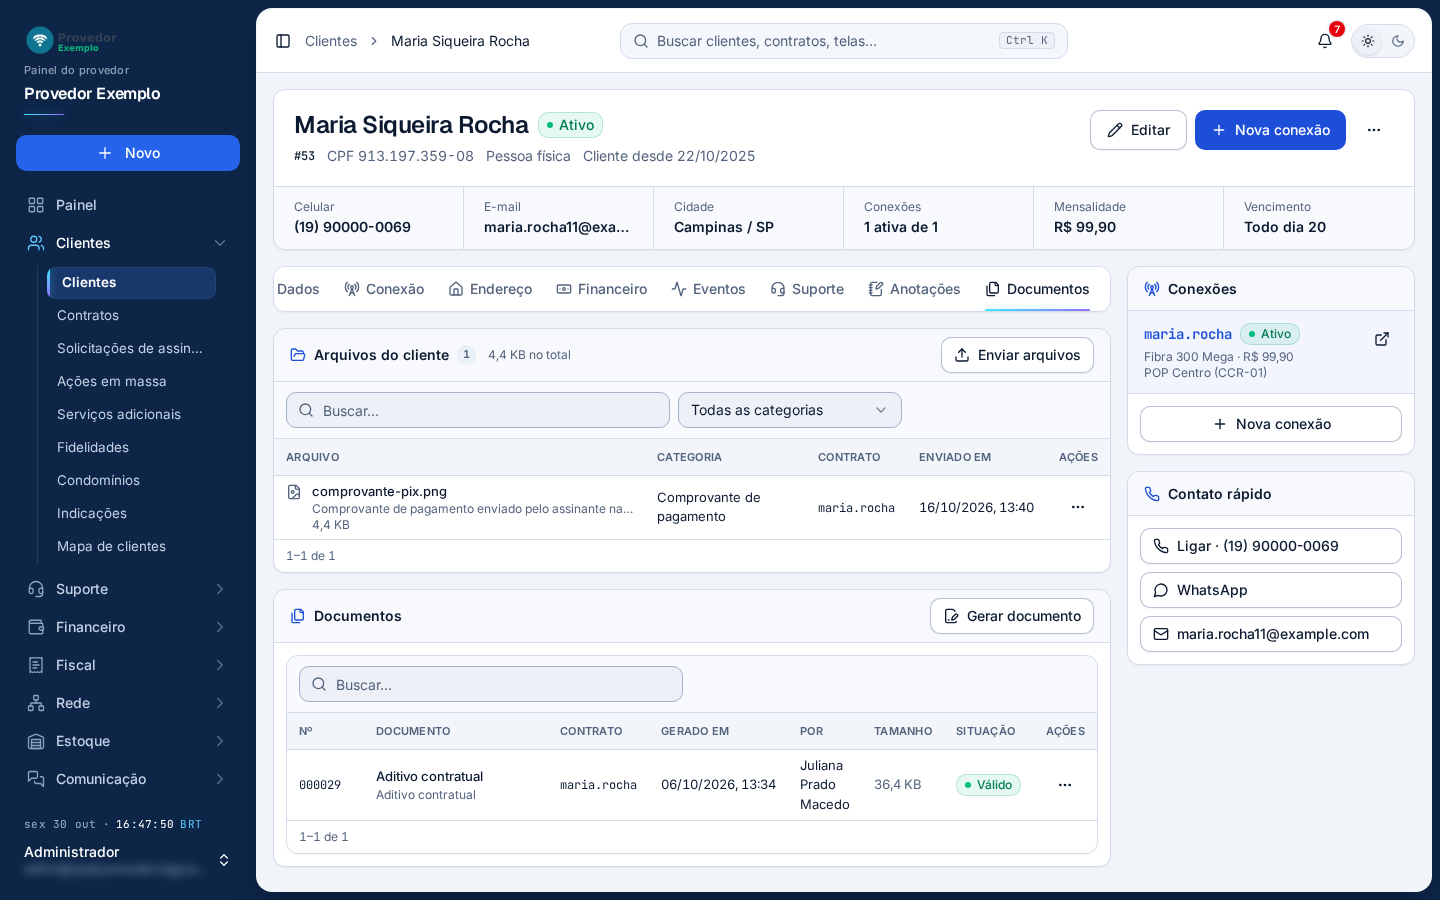The height and width of the screenshot is (900, 1440).
Task: Click the WhatsApp quick contact button
Action: (x=1271, y=590)
